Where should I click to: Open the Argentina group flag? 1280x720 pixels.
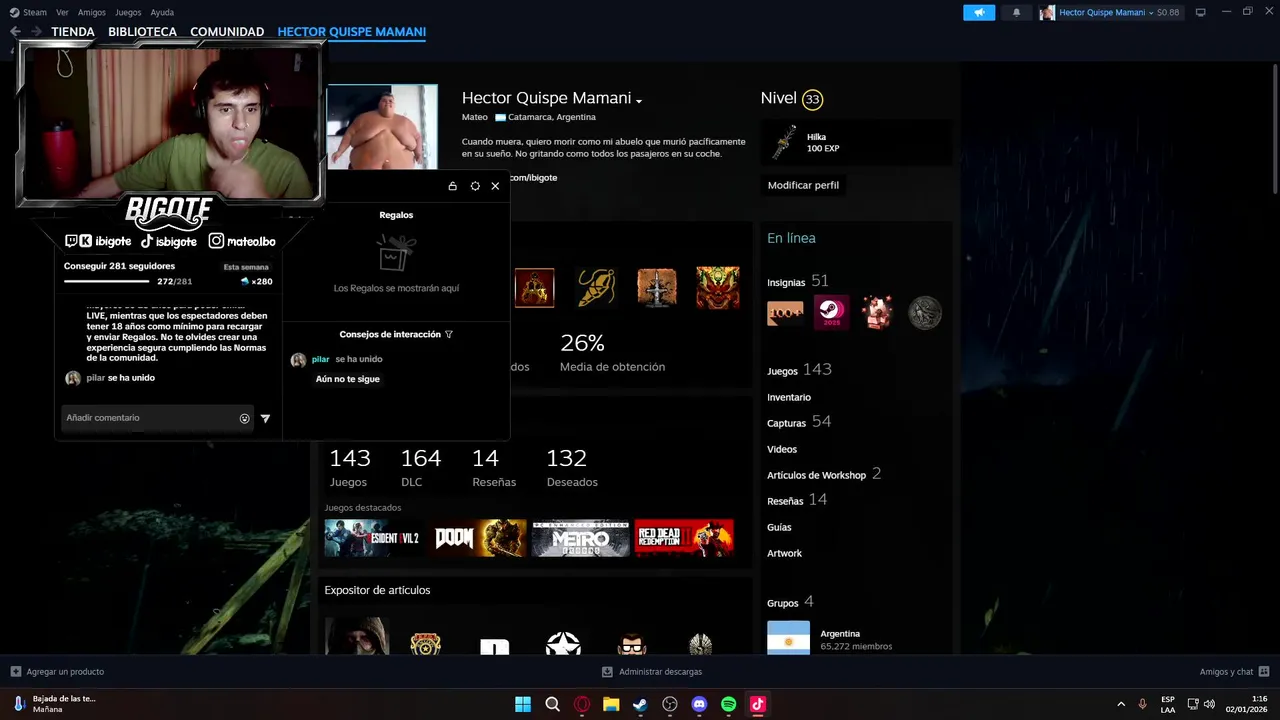pos(788,638)
